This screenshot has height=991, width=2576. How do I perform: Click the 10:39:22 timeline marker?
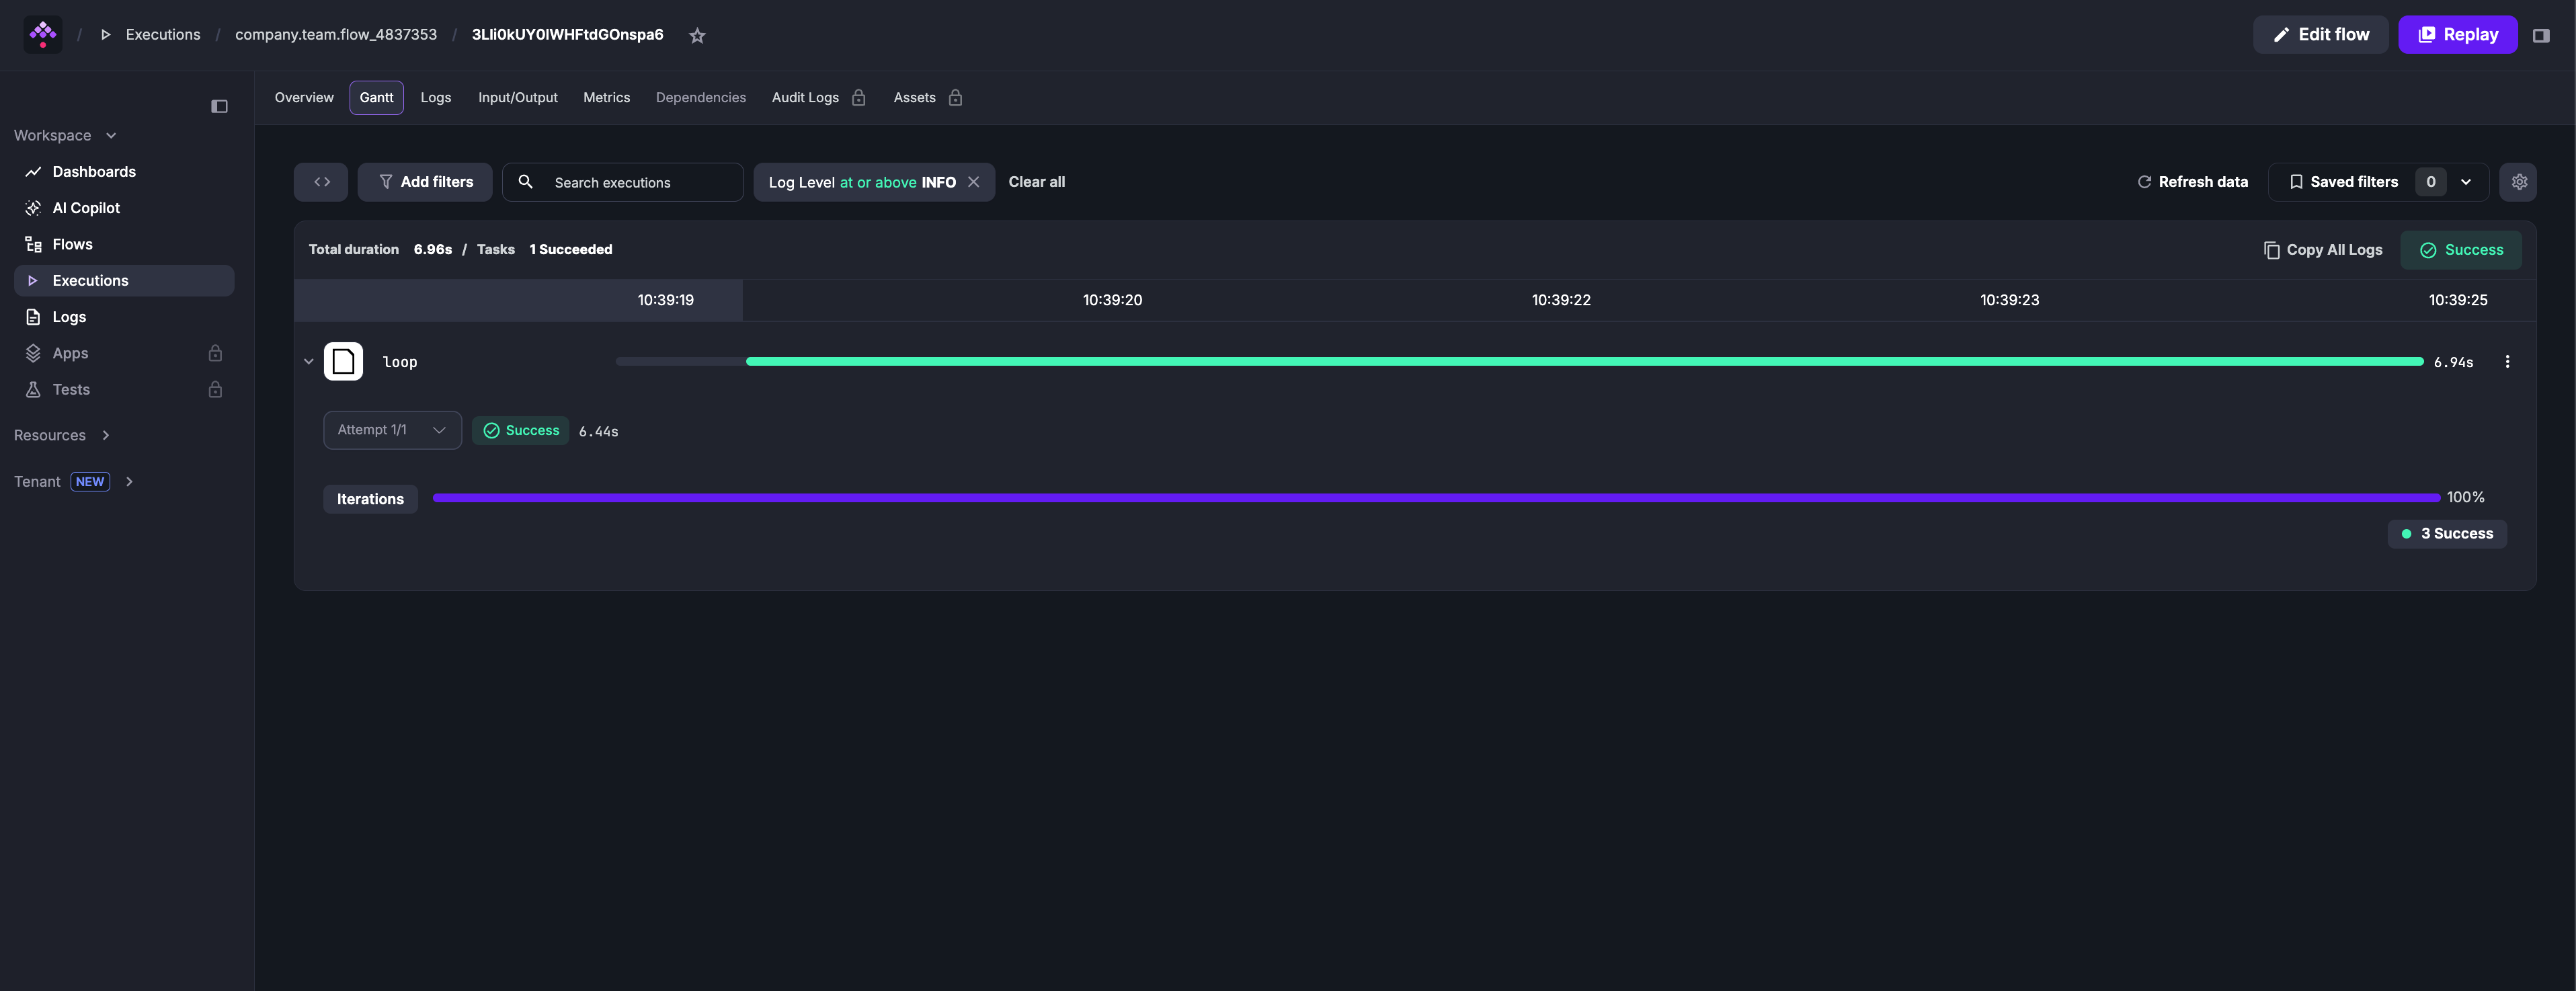point(1561,300)
